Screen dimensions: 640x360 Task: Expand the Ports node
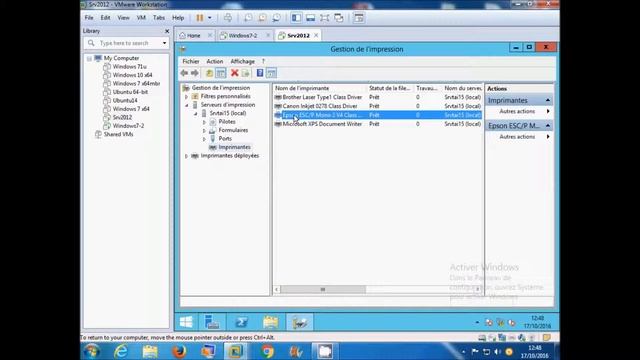204,139
